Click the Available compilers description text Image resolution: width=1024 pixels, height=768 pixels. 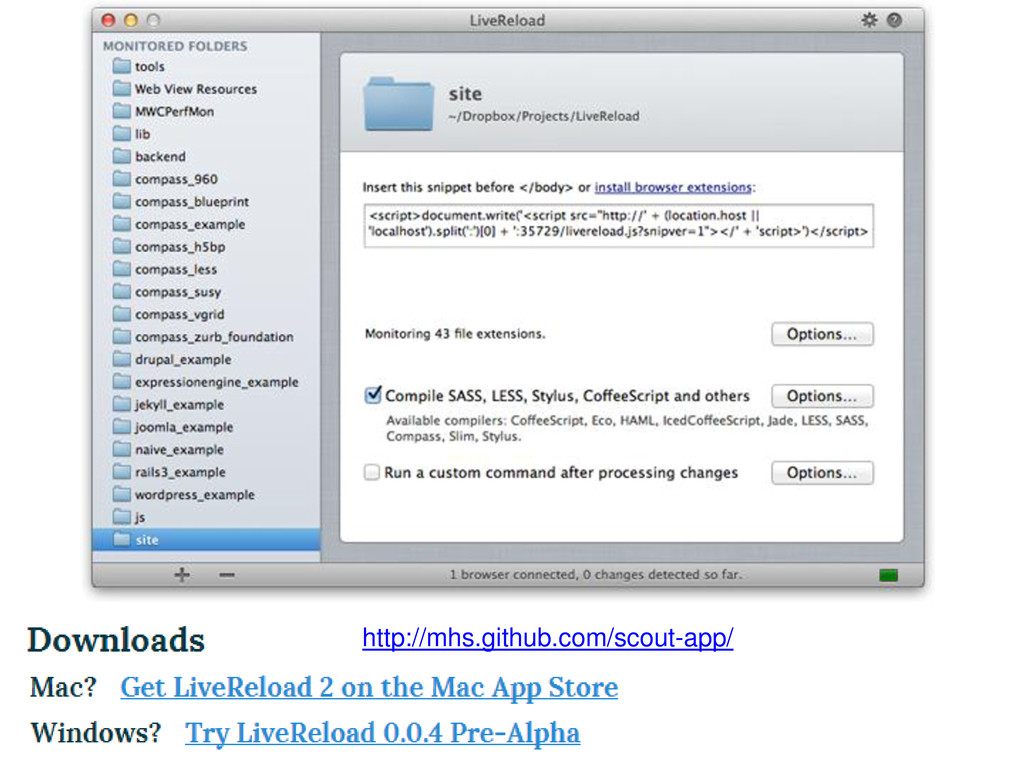627,428
